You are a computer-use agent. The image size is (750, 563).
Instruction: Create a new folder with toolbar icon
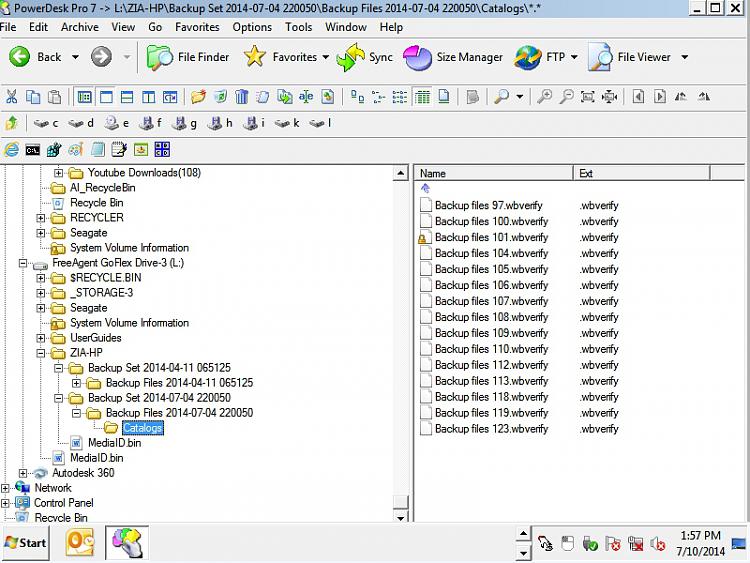(199, 97)
